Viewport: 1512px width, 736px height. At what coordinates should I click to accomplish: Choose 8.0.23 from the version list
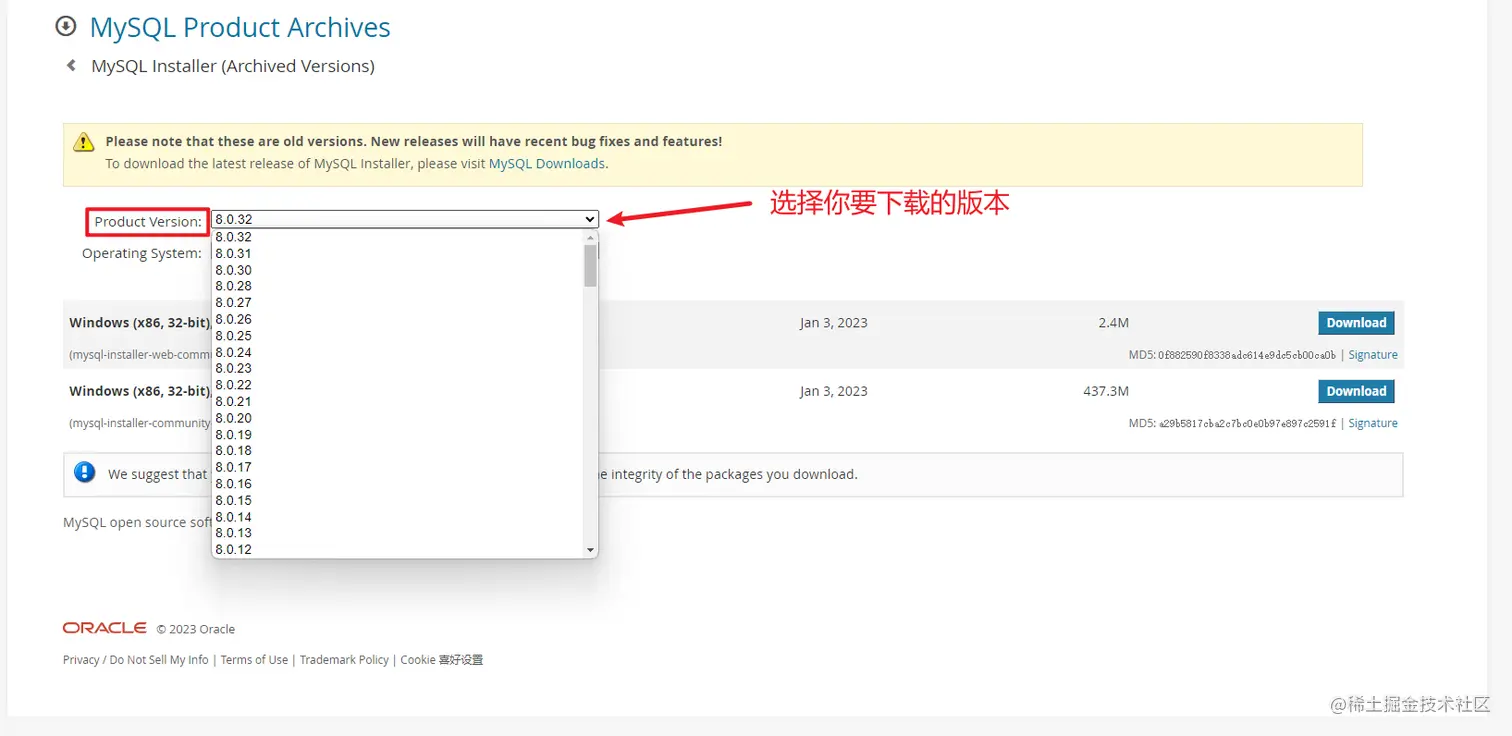(397, 369)
